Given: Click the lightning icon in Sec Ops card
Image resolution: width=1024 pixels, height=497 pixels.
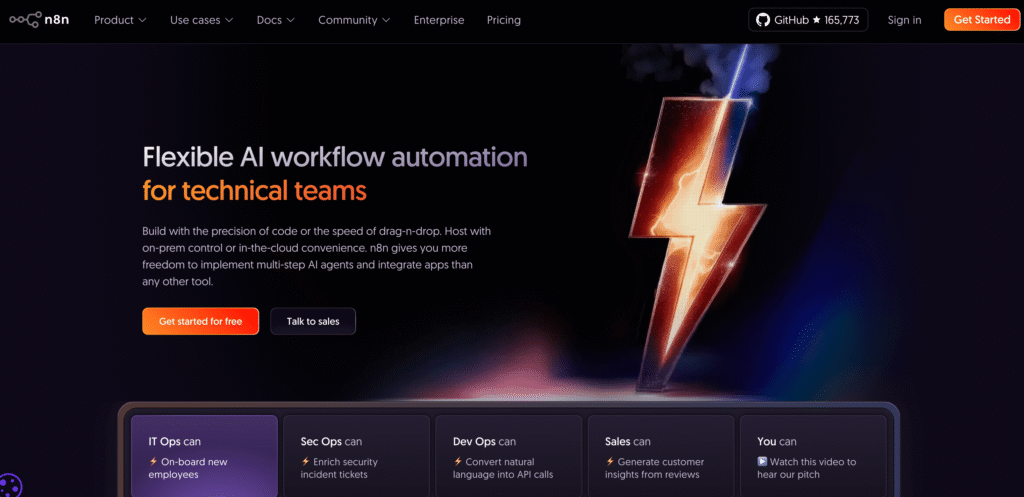Looking at the screenshot, I should point(305,462).
